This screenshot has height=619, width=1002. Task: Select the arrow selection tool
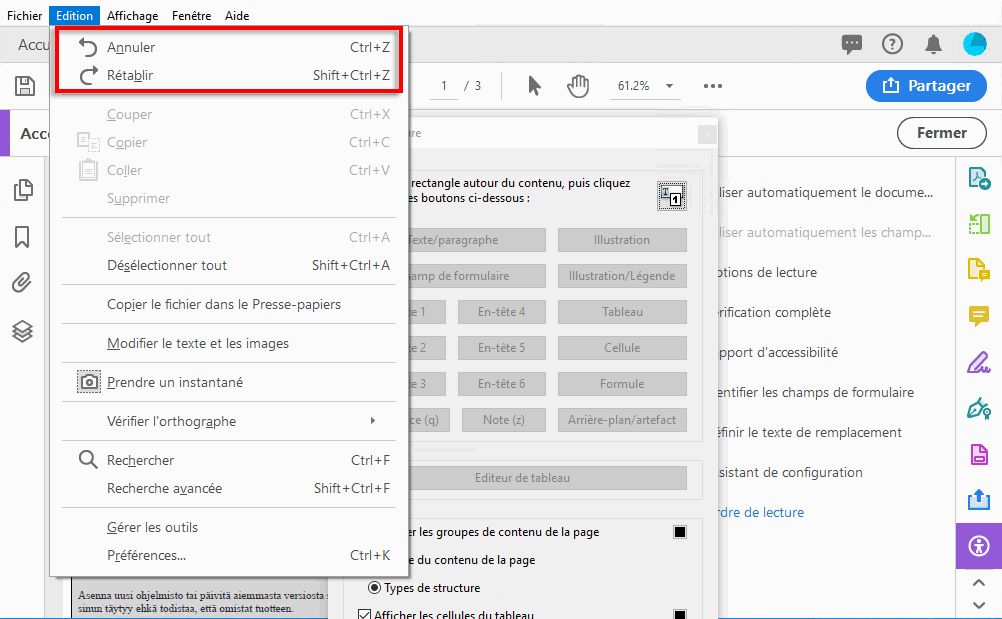[x=534, y=86]
